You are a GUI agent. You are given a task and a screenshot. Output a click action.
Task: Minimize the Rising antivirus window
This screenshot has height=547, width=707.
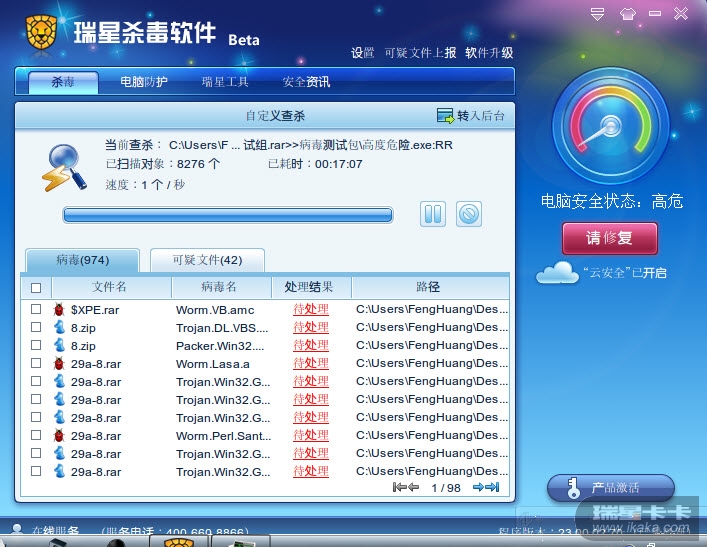pos(655,14)
